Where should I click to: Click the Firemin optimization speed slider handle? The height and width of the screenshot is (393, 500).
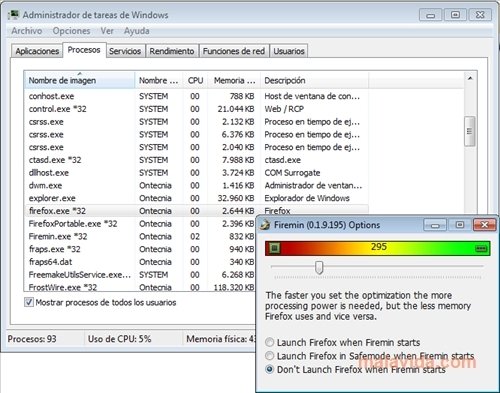319,267
